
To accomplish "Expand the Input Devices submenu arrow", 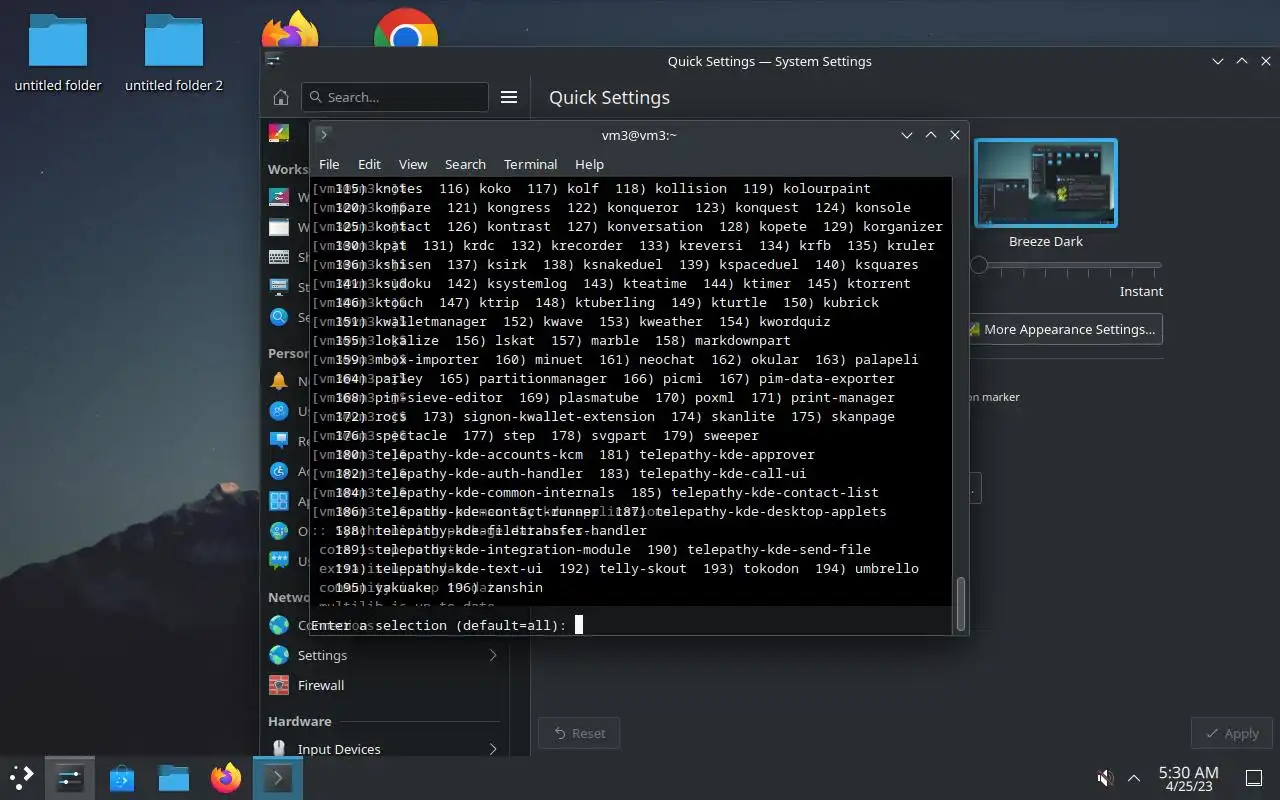I will pos(493,749).
